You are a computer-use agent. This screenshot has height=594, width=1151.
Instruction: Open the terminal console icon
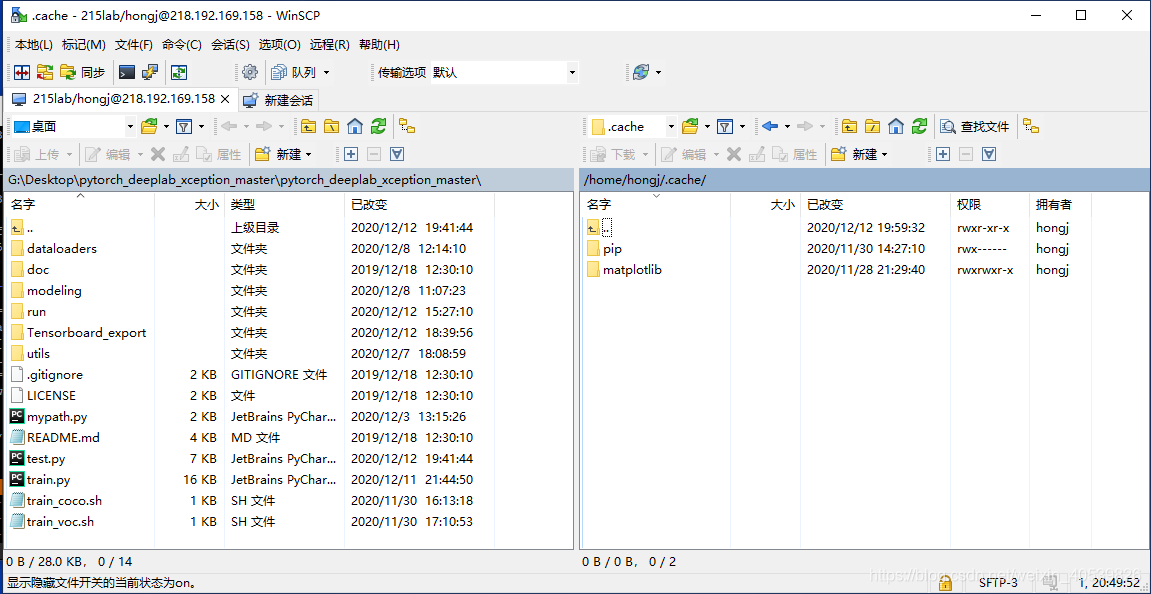127,72
